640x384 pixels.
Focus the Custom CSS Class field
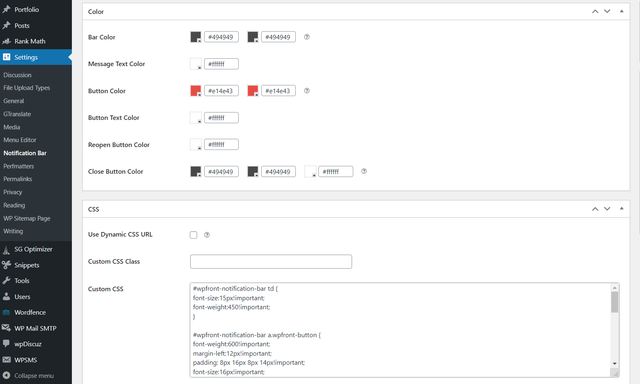pos(271,262)
